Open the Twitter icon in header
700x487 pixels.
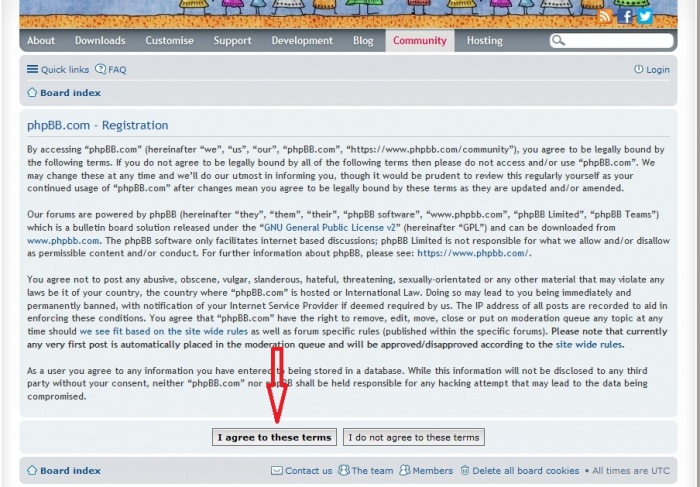[x=645, y=17]
